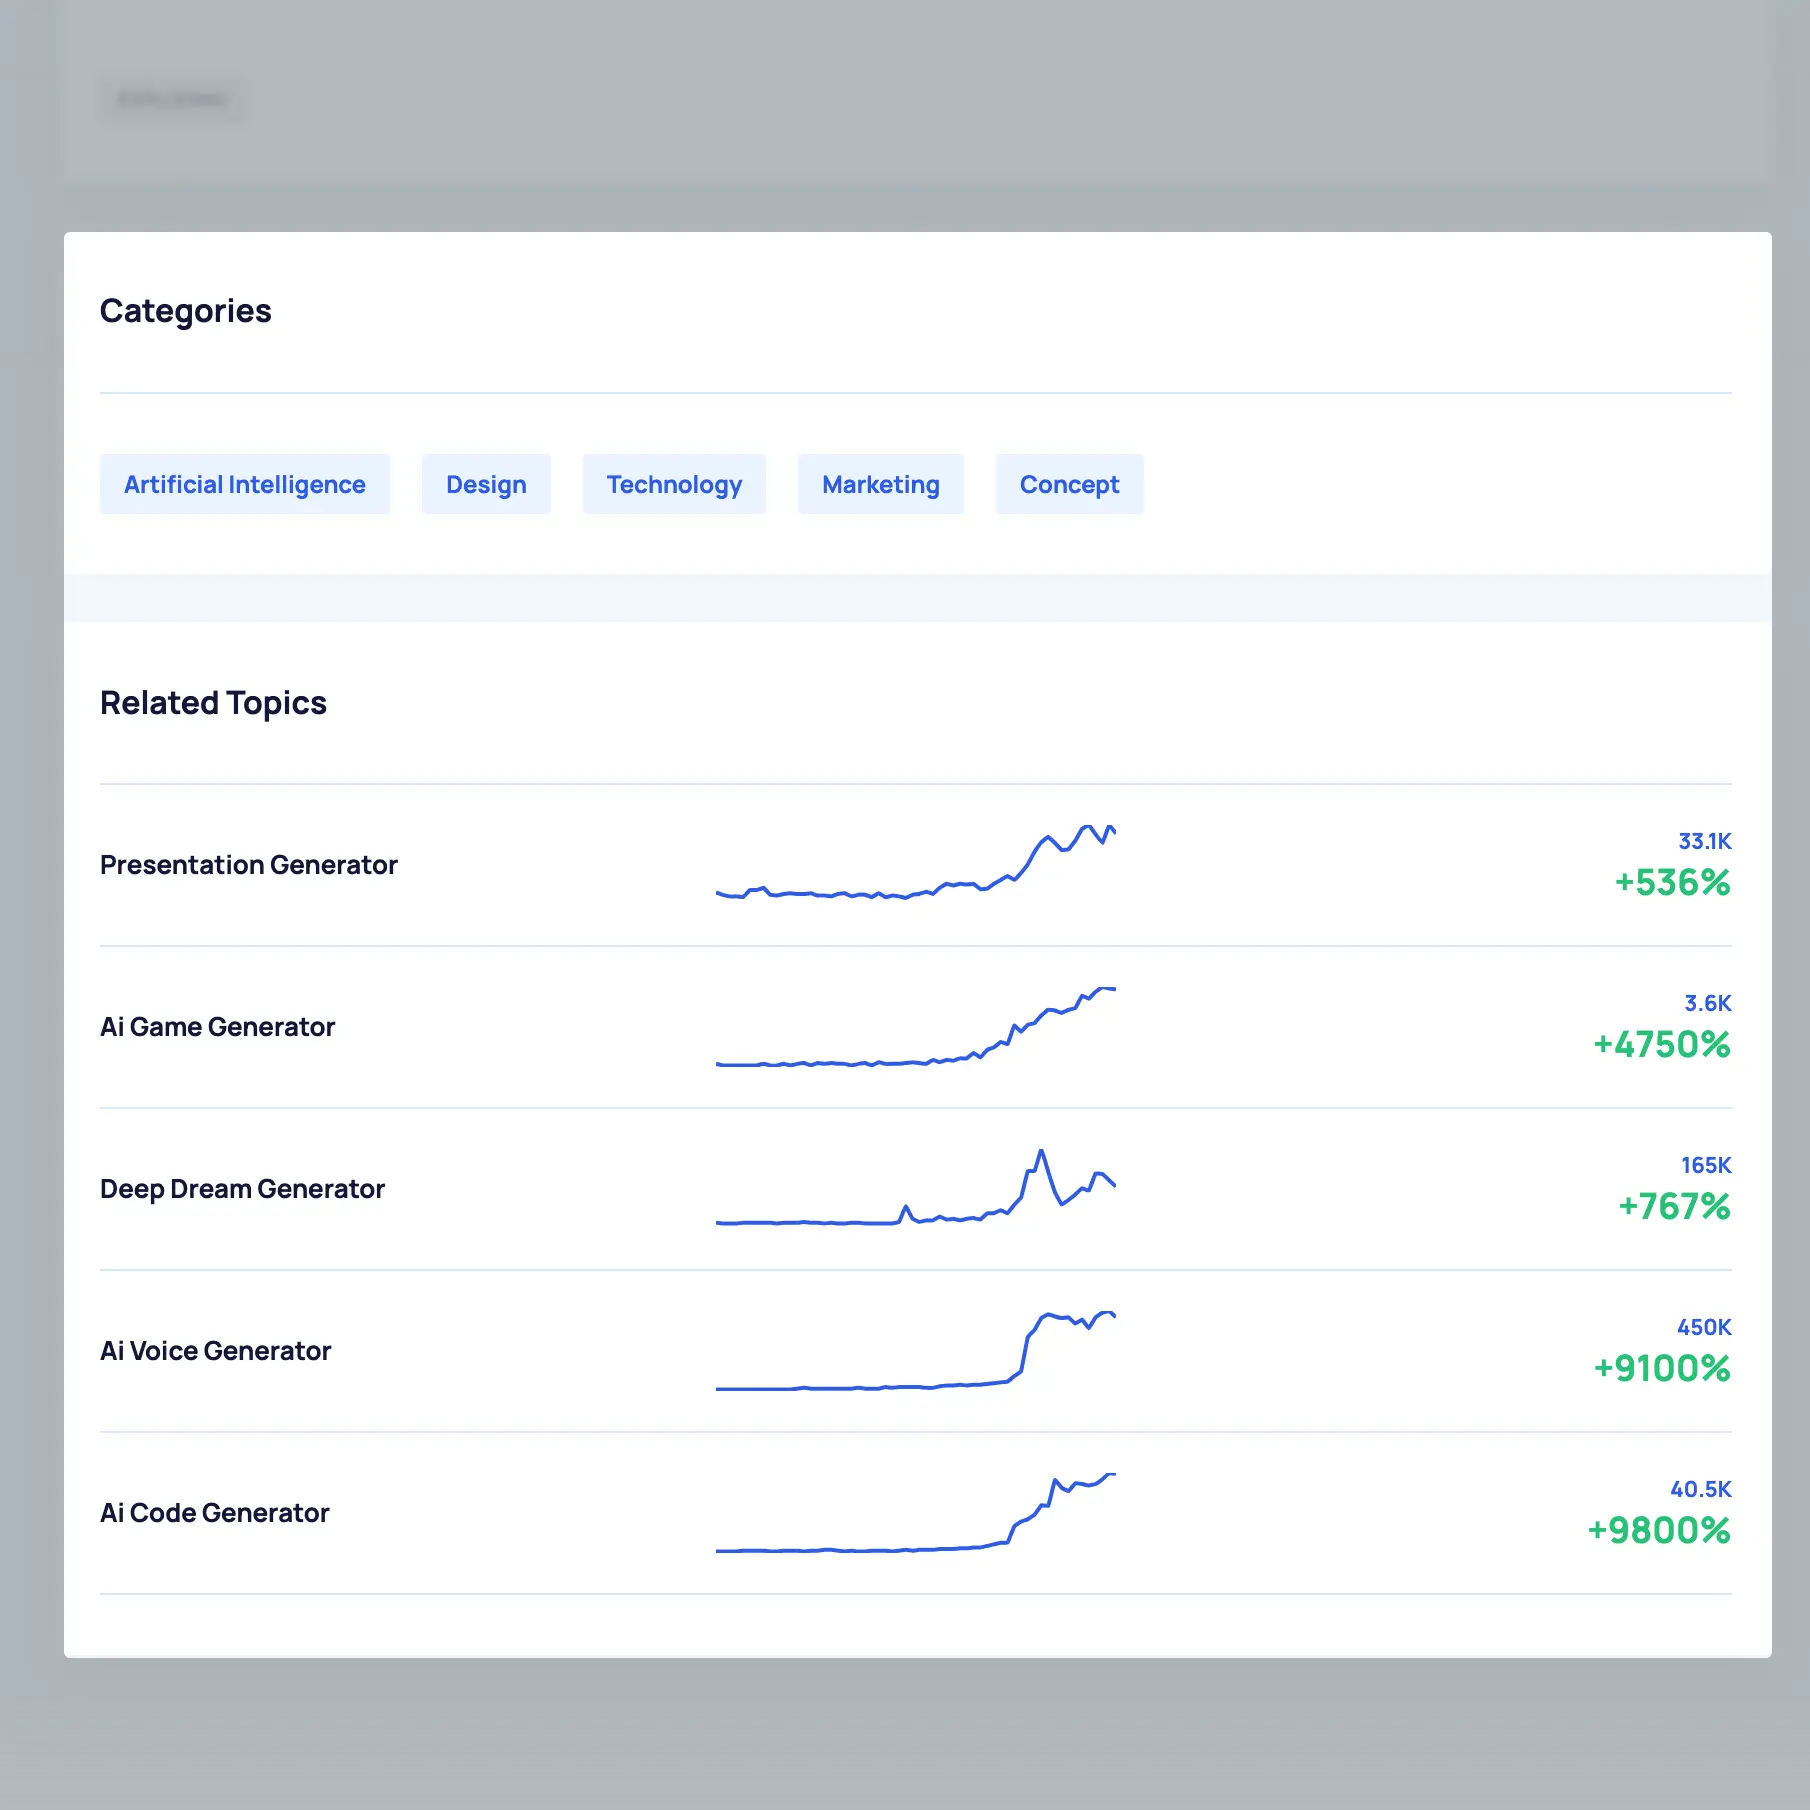Screen dimensions: 1810x1810
Task: Select the Concept category tag
Action: pyautogui.click(x=1069, y=485)
